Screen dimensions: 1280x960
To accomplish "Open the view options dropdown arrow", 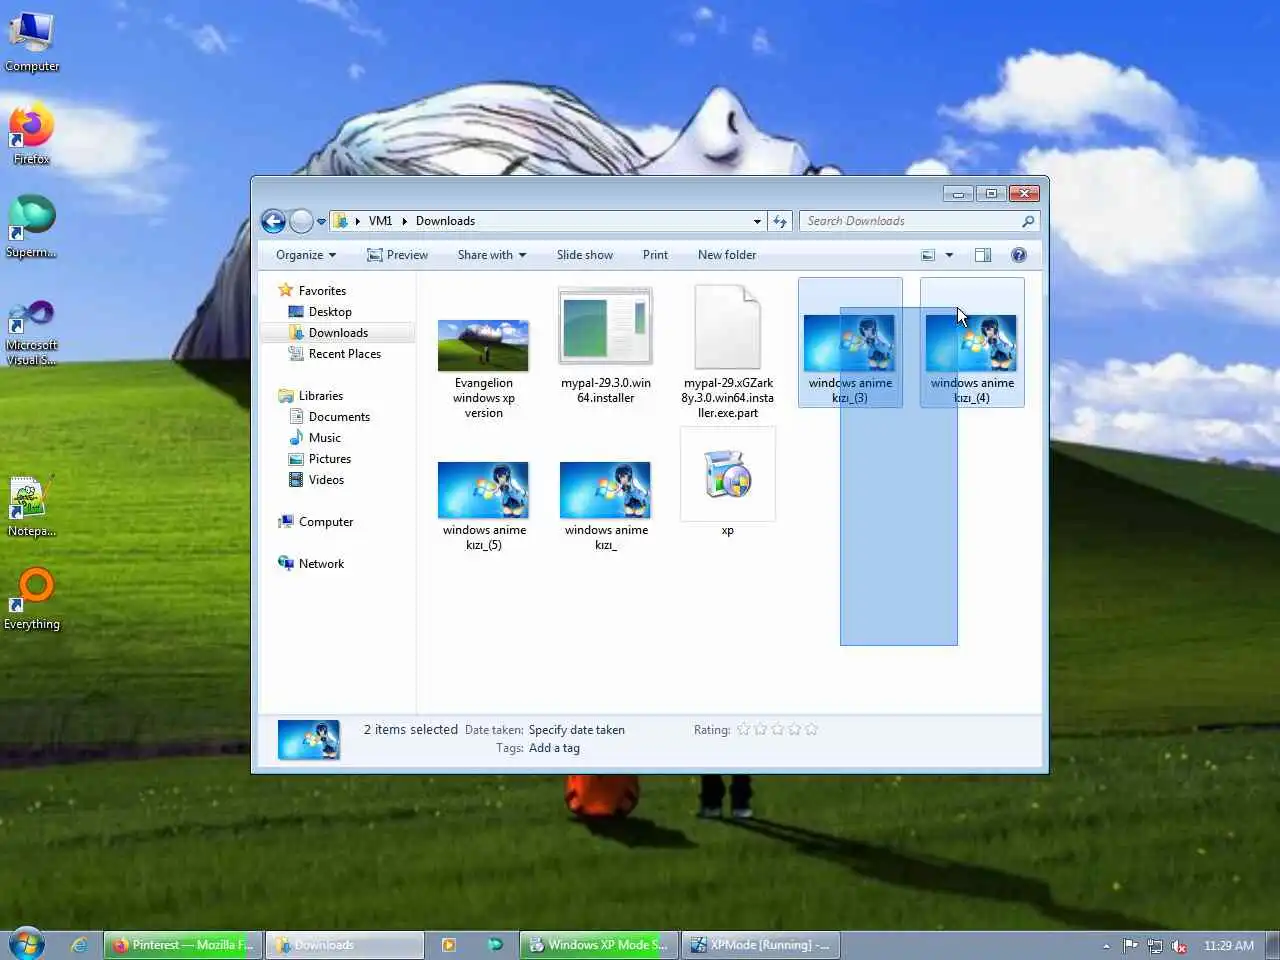I will [x=949, y=255].
